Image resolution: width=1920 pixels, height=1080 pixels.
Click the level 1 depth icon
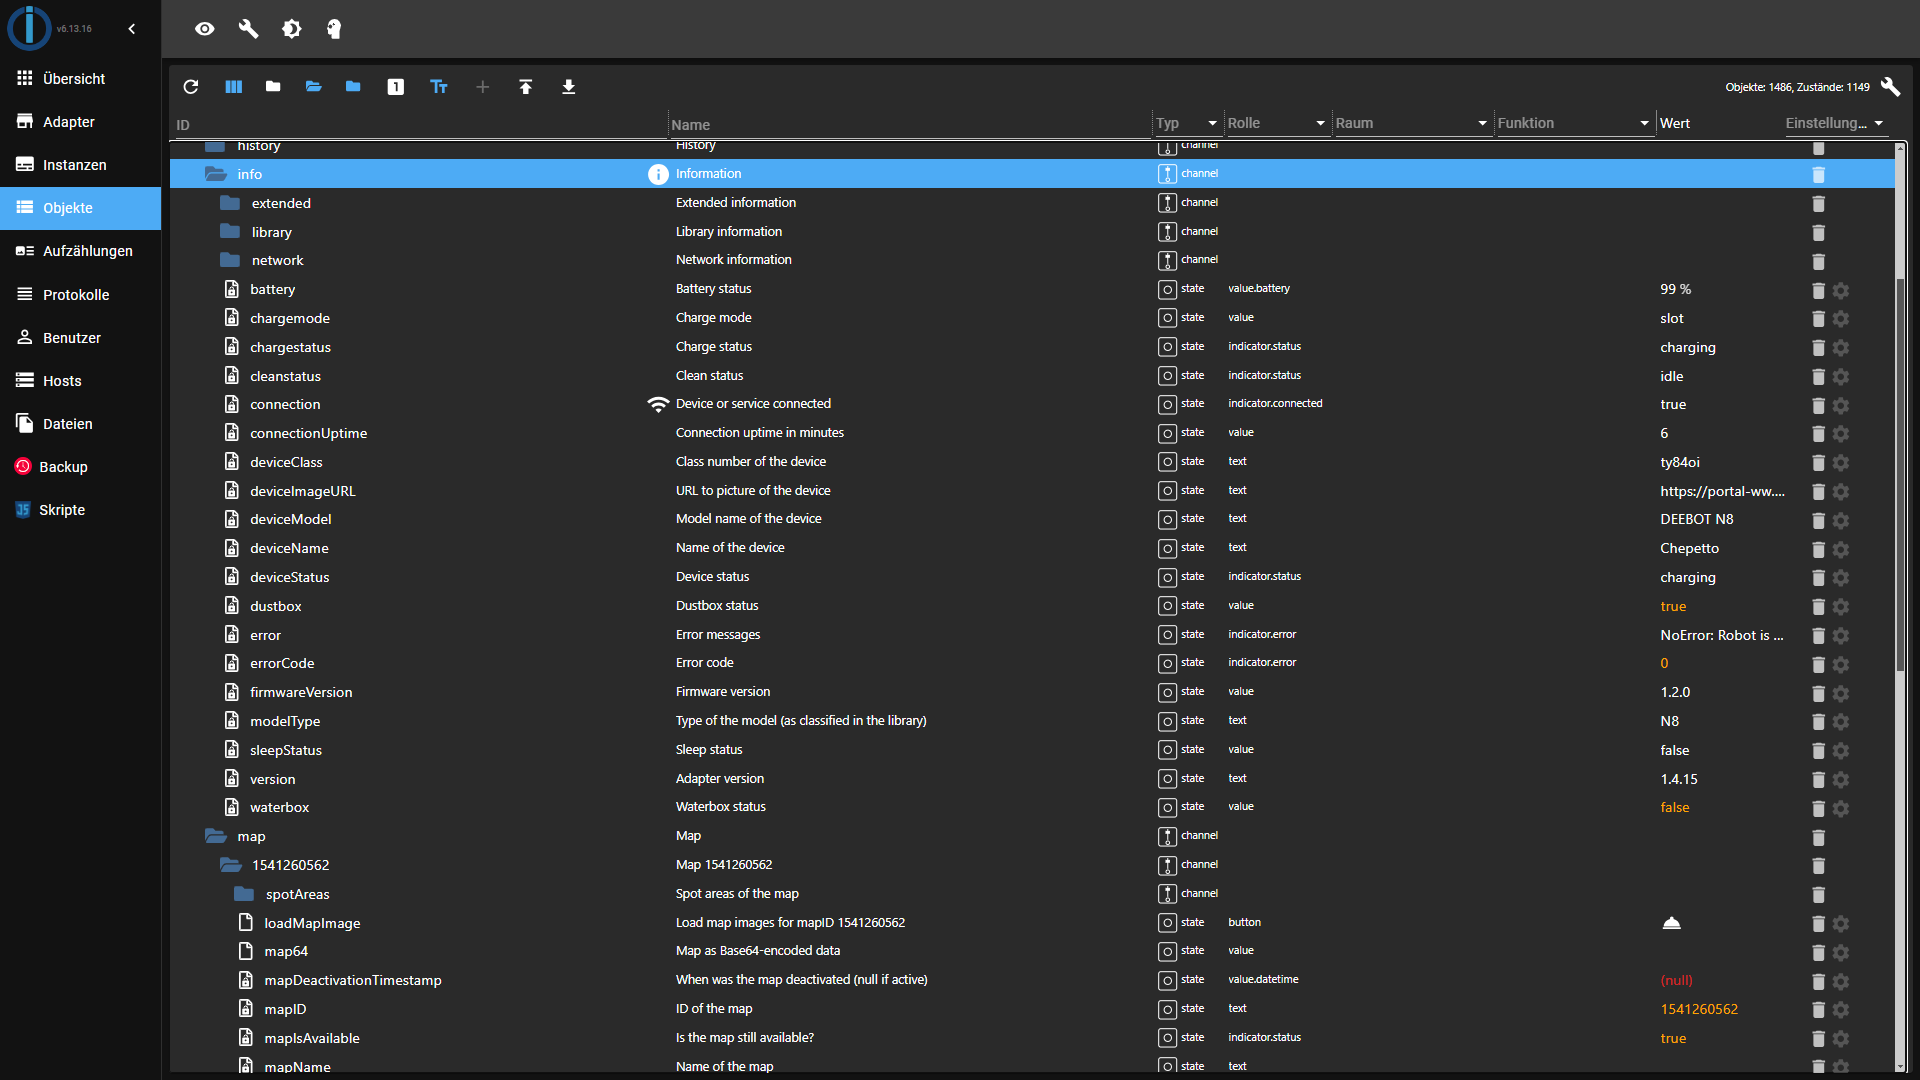tap(396, 87)
